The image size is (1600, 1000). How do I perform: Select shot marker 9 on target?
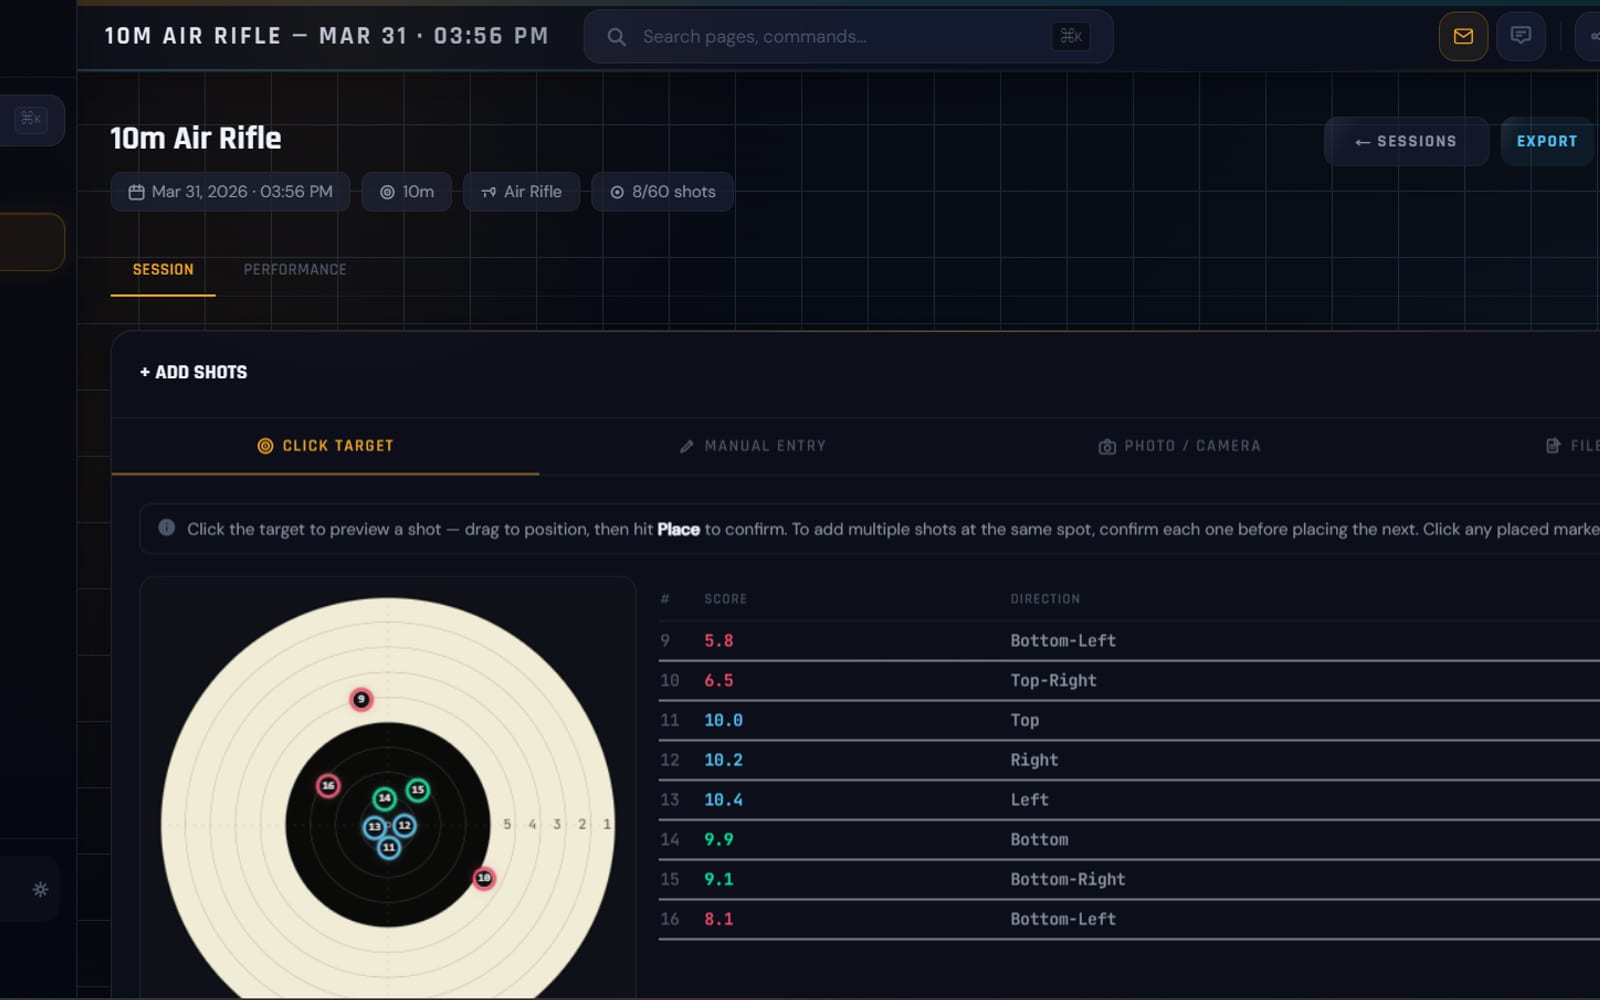(x=361, y=699)
